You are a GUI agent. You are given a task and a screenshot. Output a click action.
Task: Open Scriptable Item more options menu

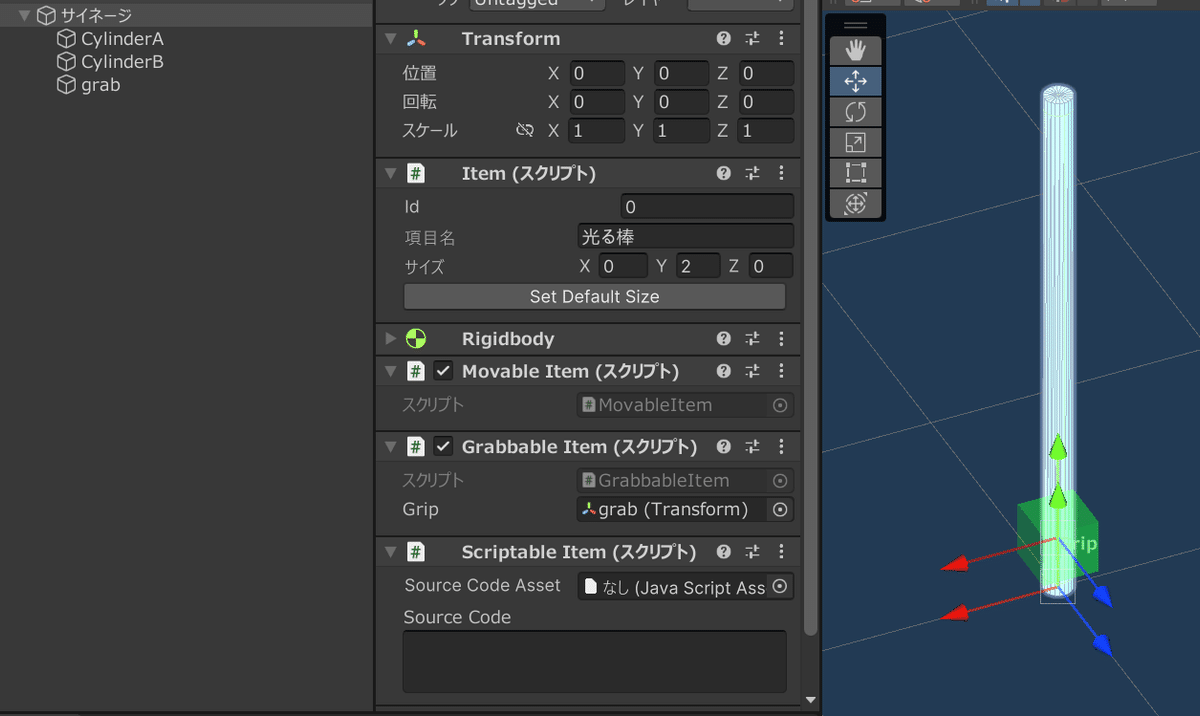coord(782,552)
